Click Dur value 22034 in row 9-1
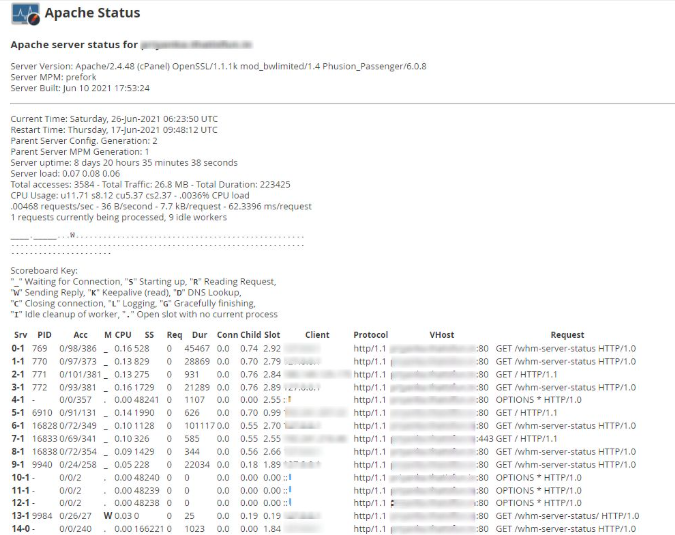Image resolution: width=675 pixels, height=535 pixels. pos(197,465)
